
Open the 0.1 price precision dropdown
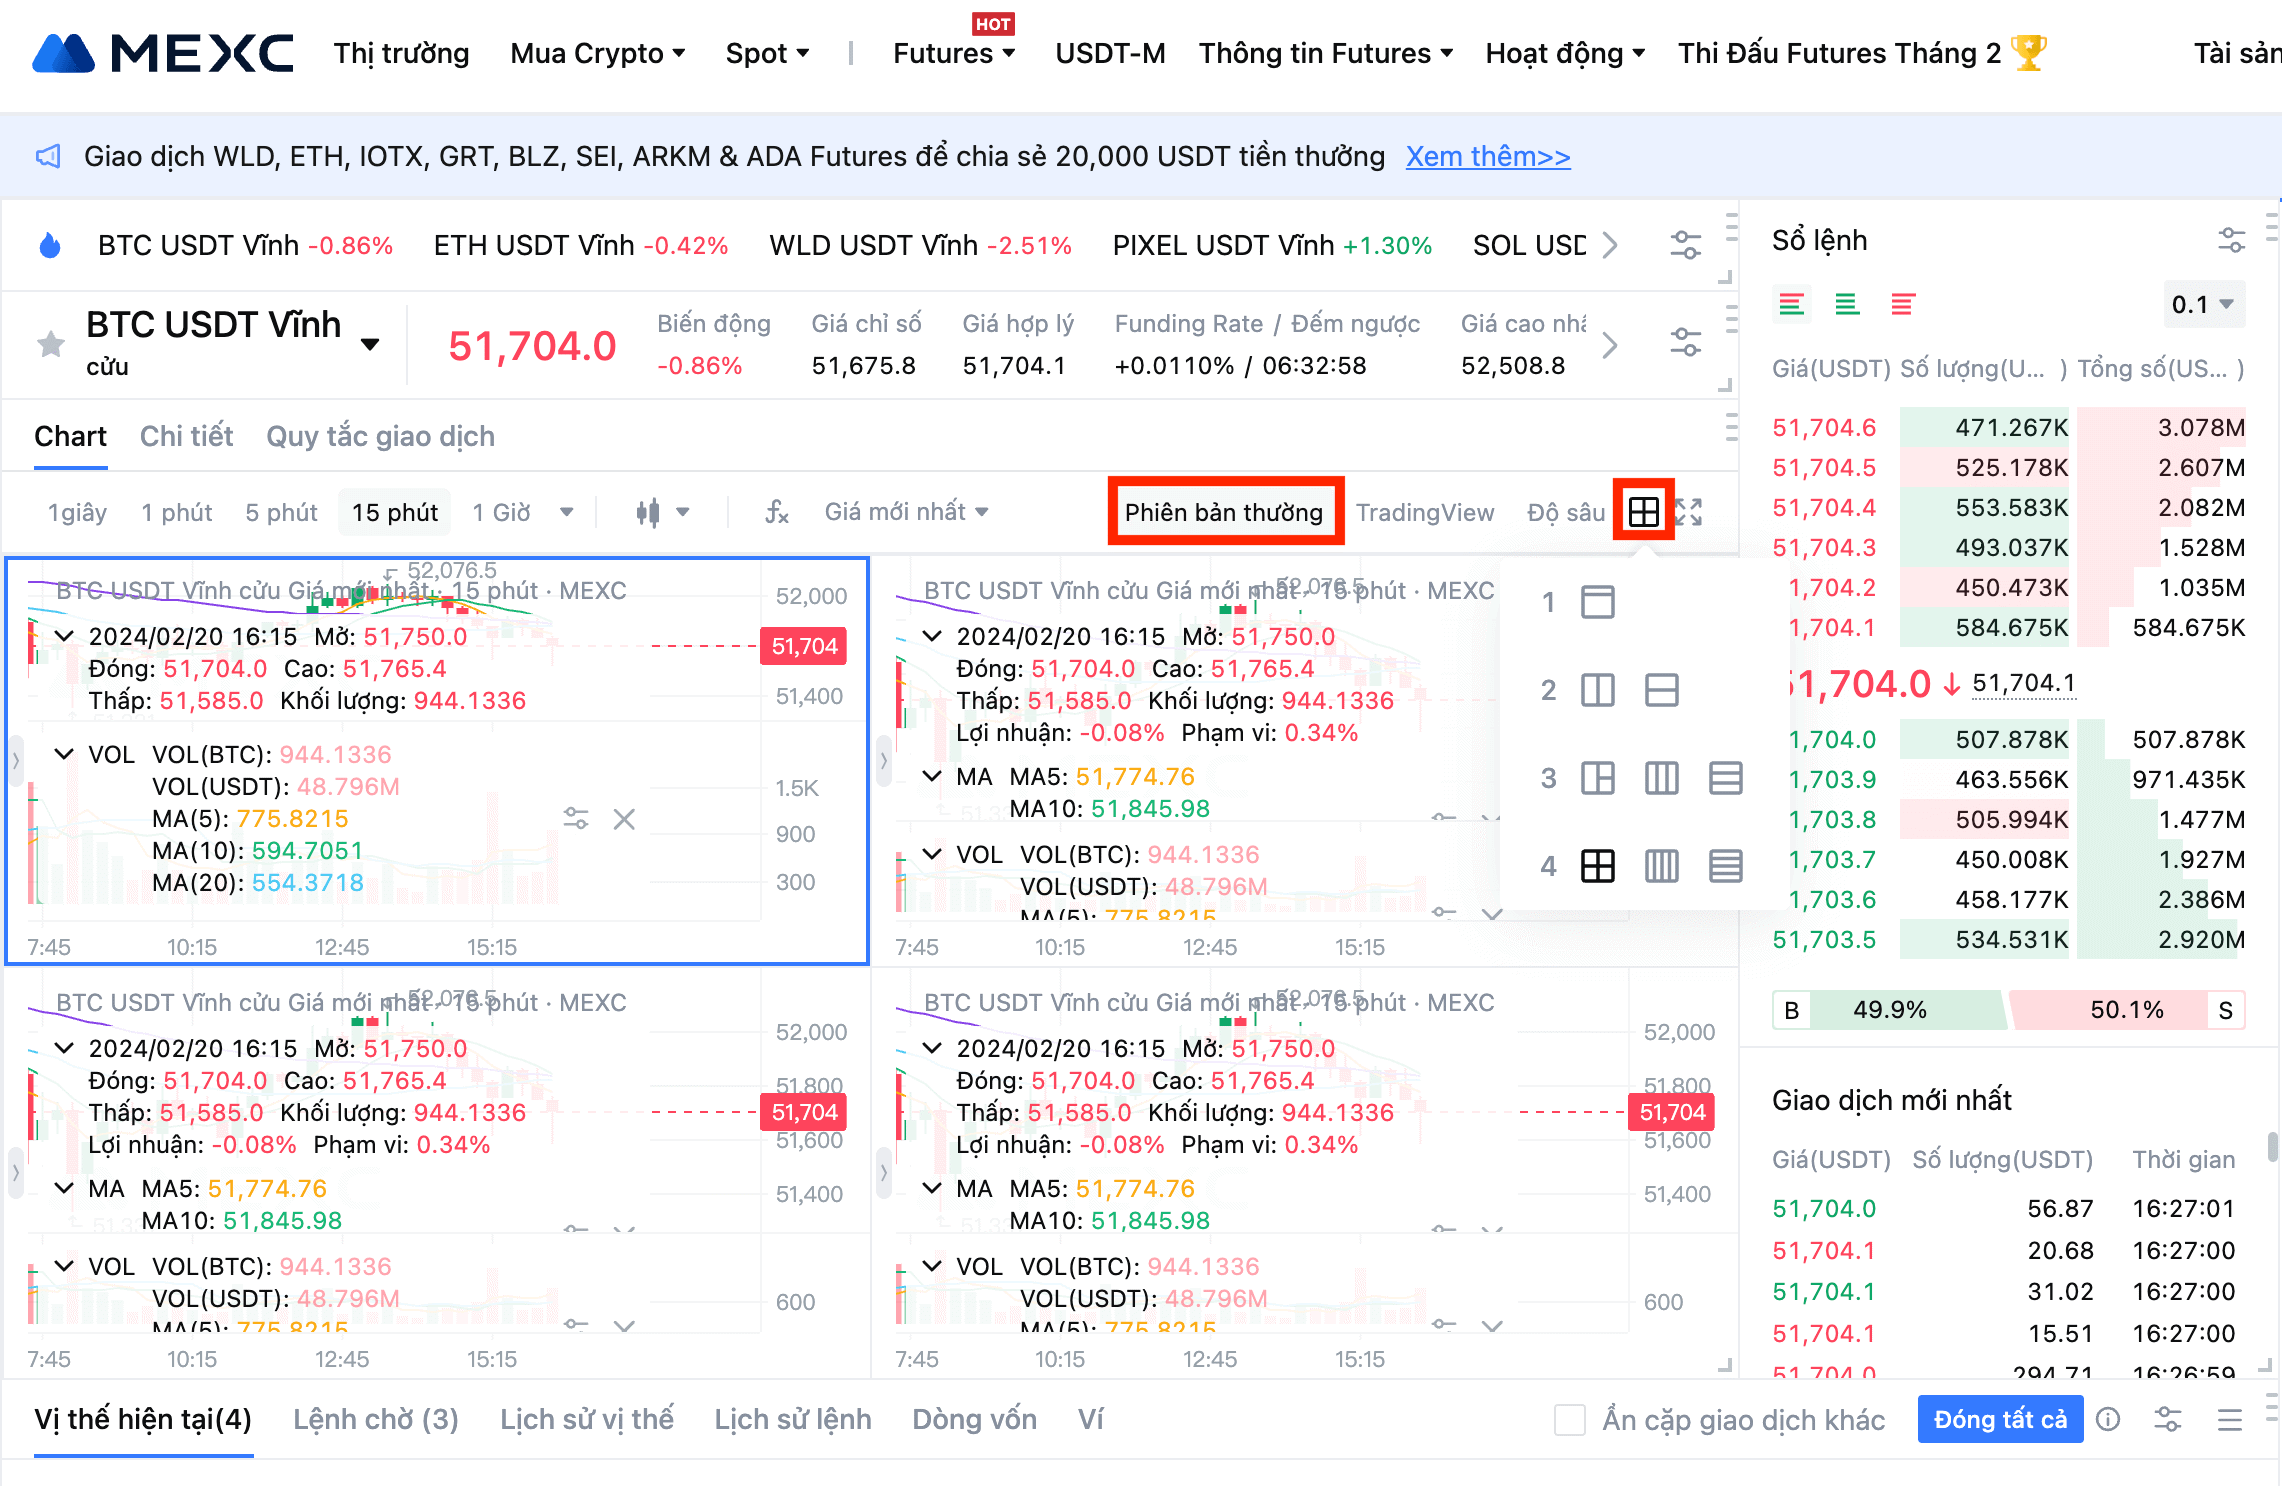pos(2202,304)
